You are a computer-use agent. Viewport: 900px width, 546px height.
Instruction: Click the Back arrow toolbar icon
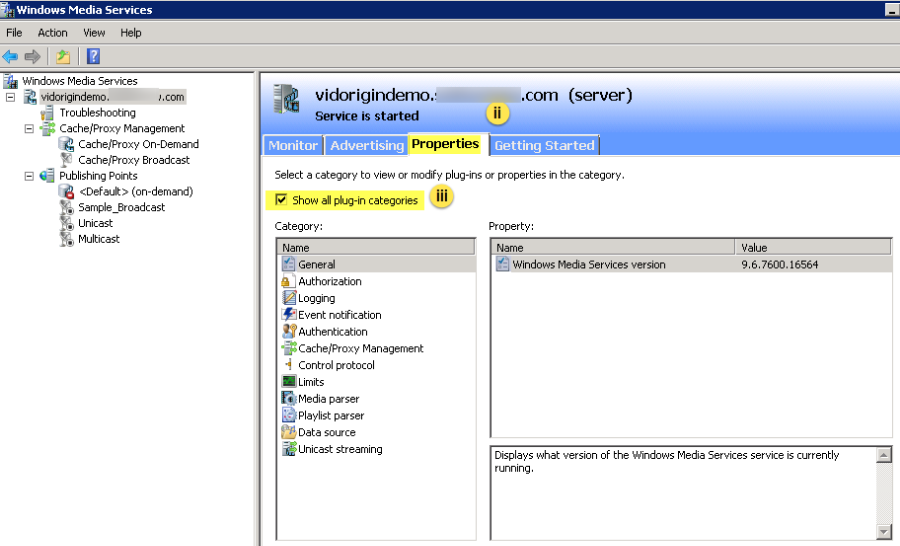pyautogui.click(x=10, y=56)
